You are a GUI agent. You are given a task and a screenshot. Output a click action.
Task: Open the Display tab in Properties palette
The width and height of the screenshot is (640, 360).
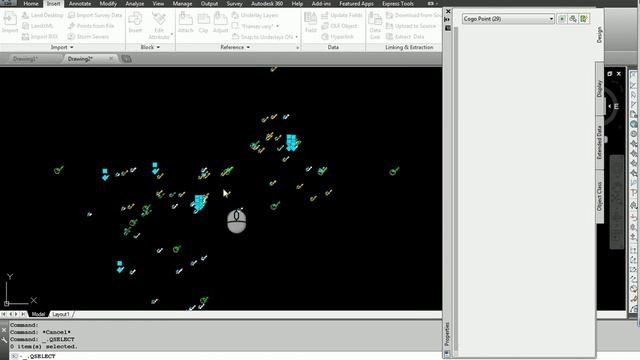(x=599, y=89)
